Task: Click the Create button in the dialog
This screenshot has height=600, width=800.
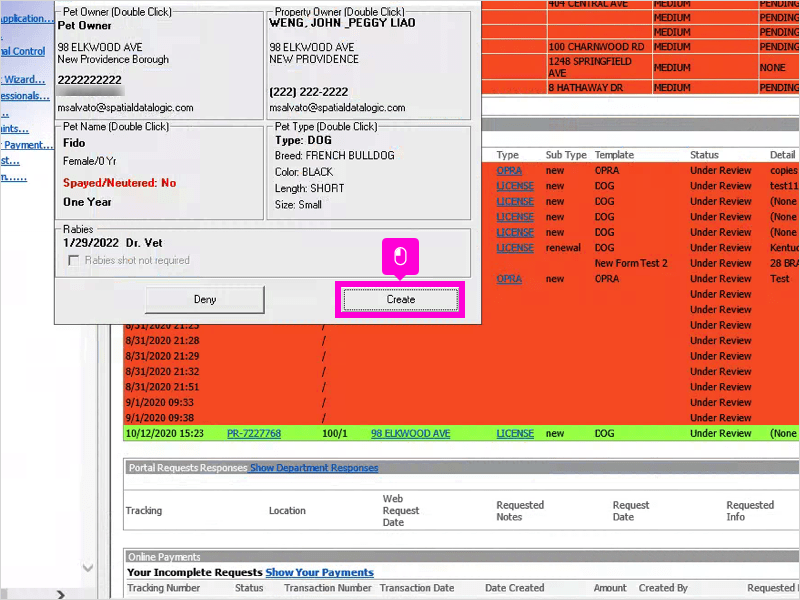Action: point(401,299)
